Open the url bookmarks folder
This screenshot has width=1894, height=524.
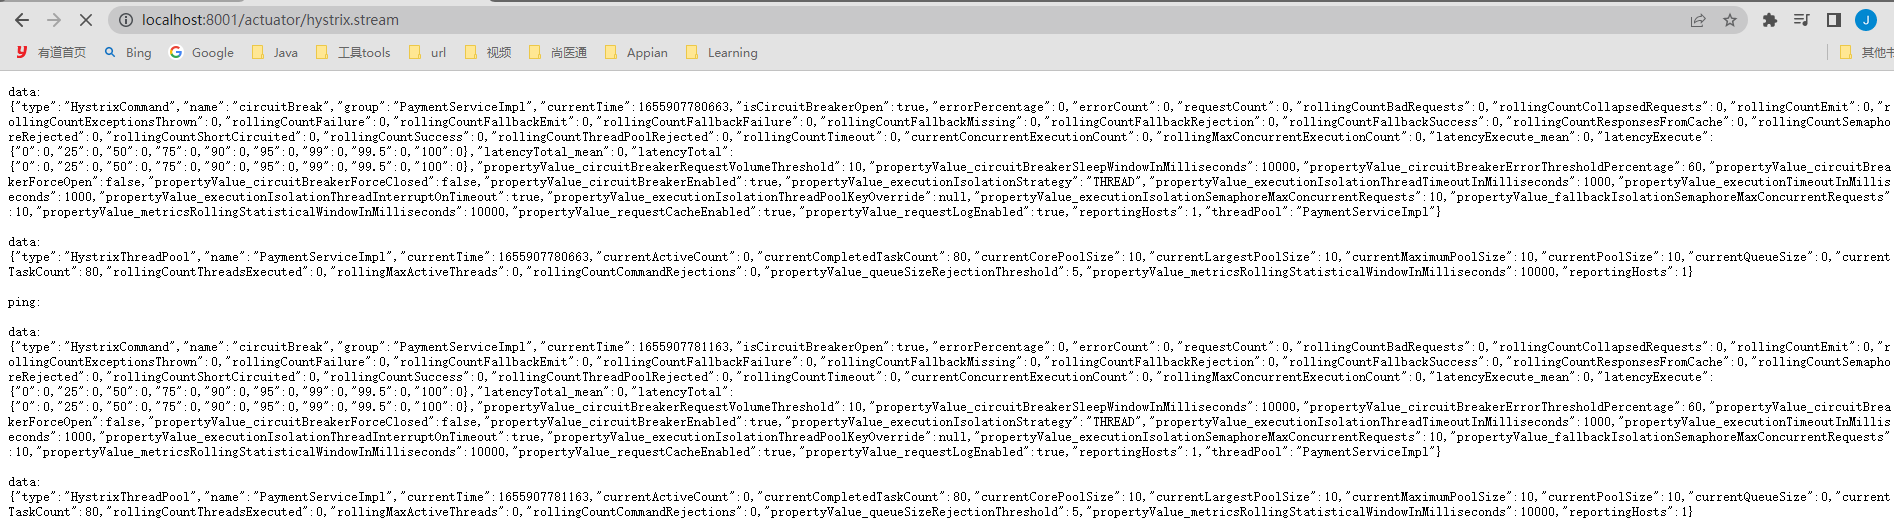tap(428, 52)
